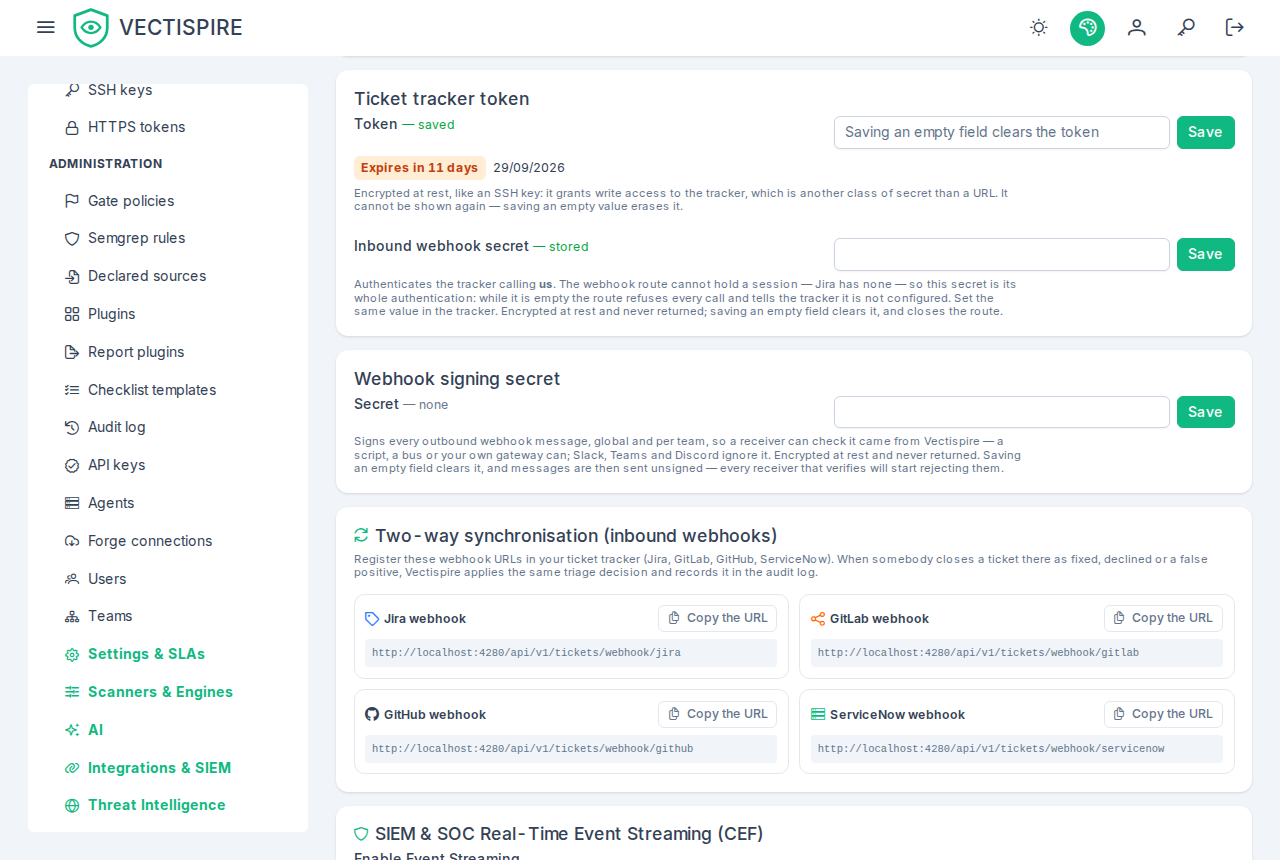Click the Checklist templates list icon

tap(72, 390)
